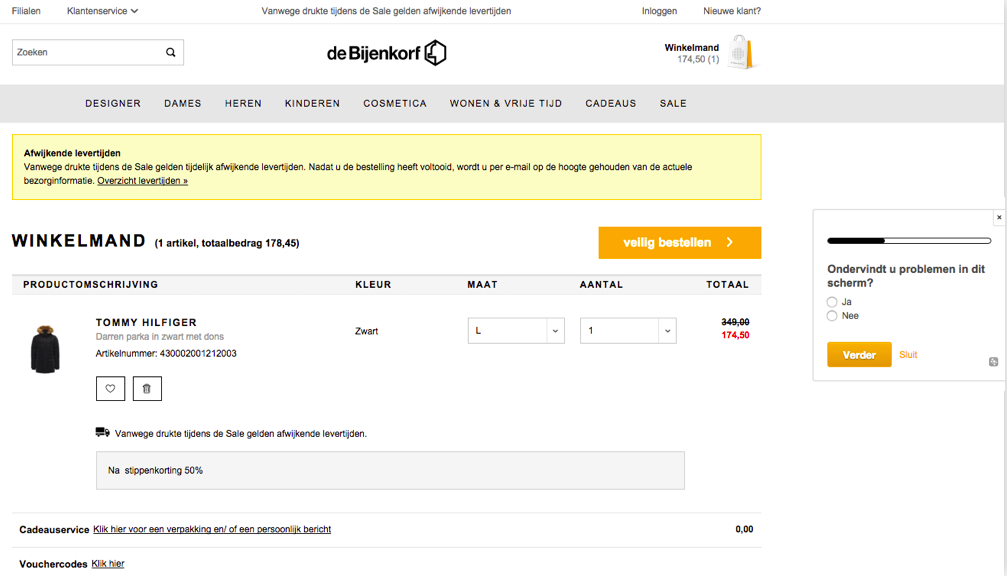
Task: Click the 'Nieuwe klant?' link
Action: [x=732, y=11]
